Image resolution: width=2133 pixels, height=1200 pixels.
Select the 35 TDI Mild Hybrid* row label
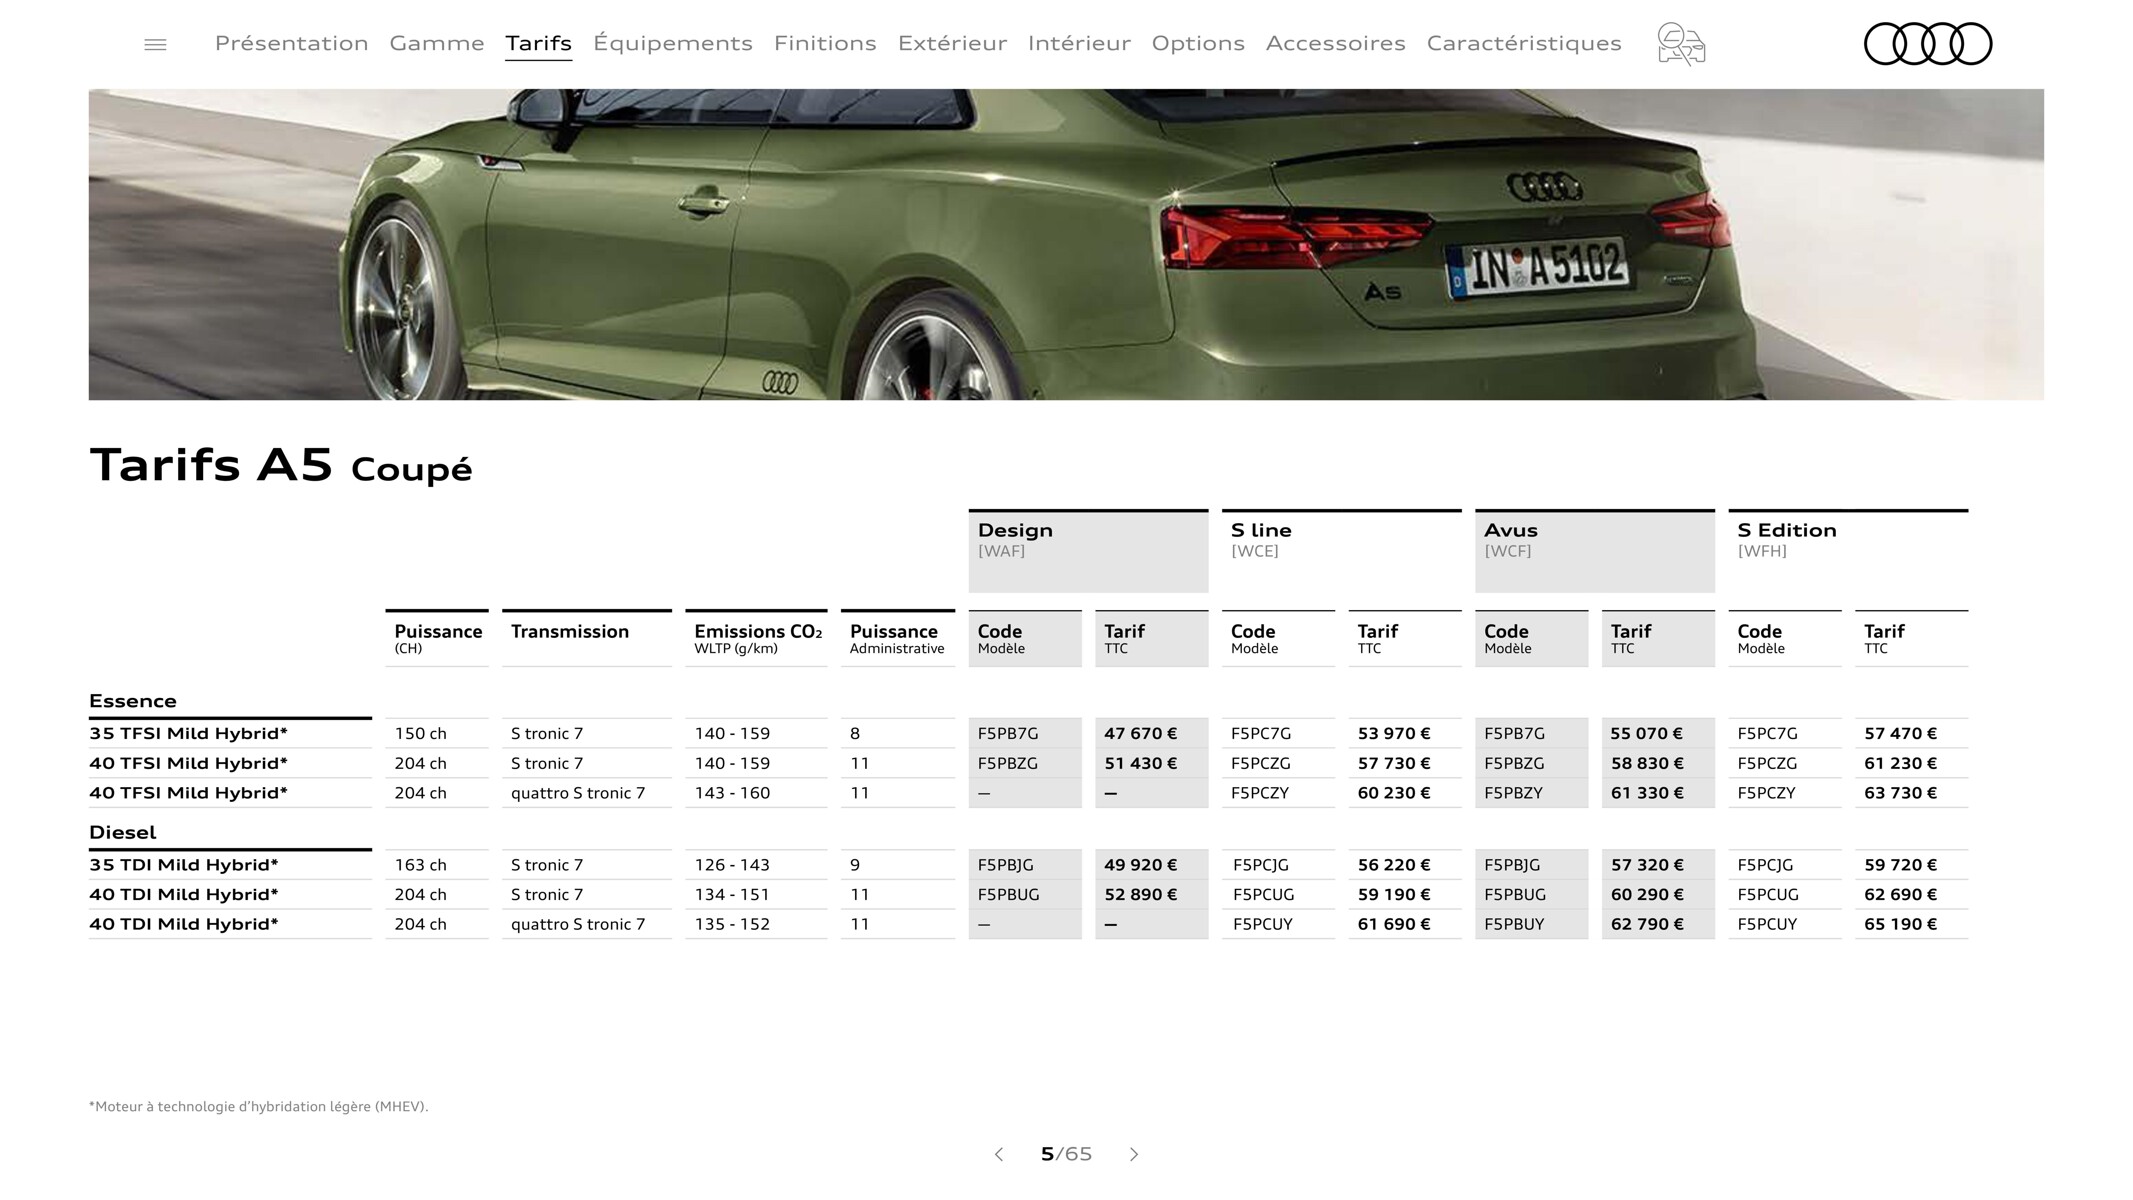pos(184,865)
